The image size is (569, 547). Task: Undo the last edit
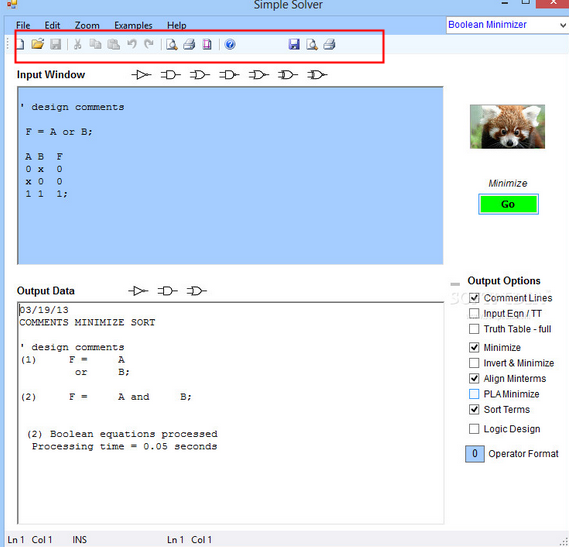coord(132,44)
